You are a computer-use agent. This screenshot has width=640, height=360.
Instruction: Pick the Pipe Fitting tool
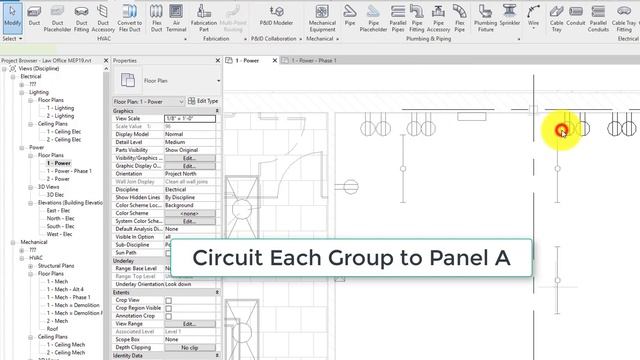pos(417,18)
